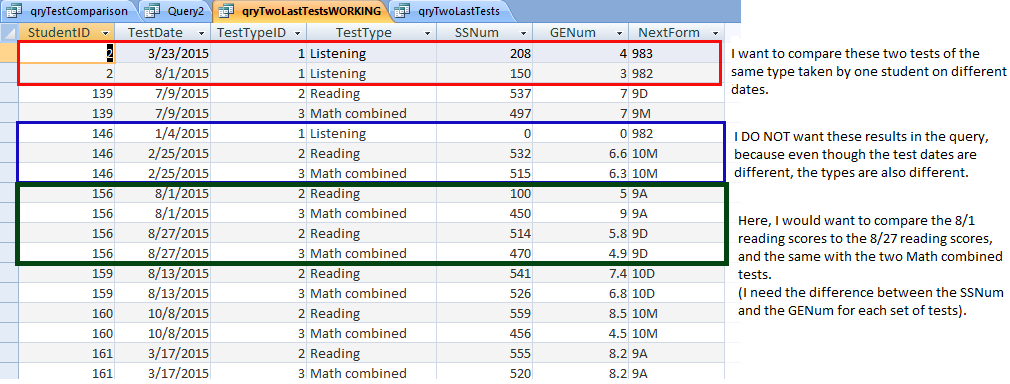Open the TestType column filter dropdown
Image resolution: width=1010 pixels, height=384 pixels.
click(x=428, y=33)
